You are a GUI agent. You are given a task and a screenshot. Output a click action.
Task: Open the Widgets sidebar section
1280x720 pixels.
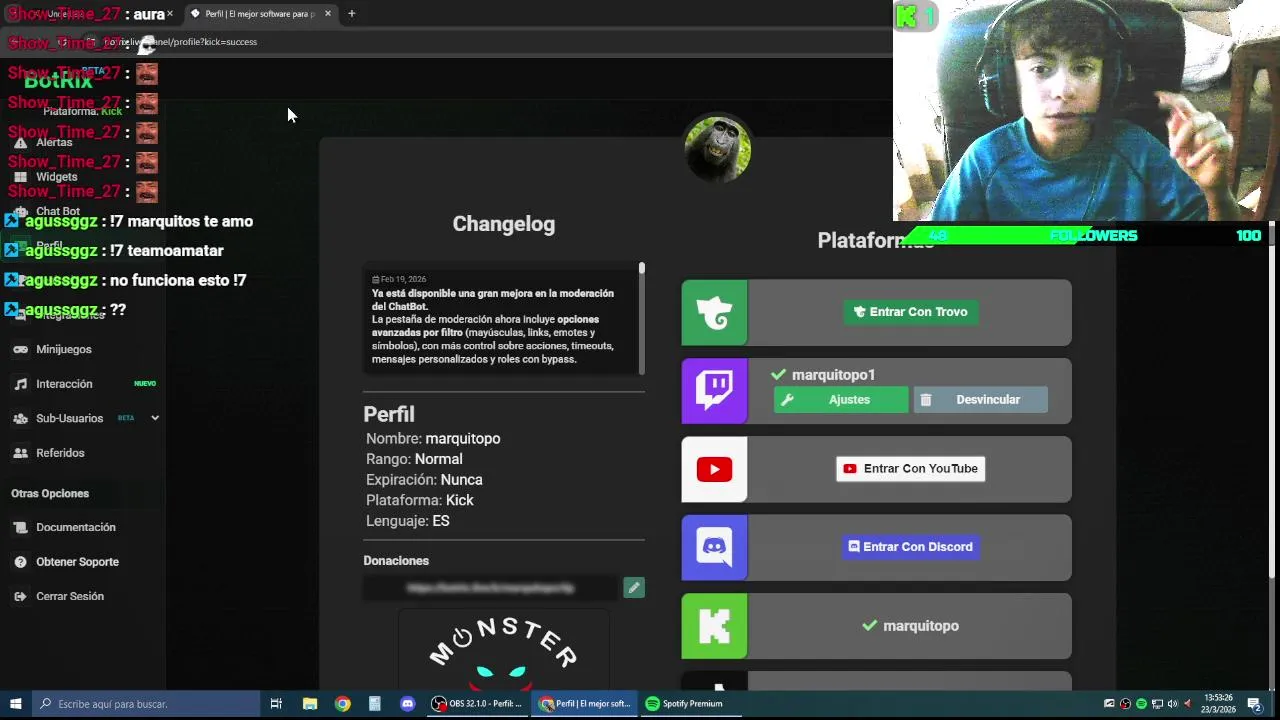(56, 177)
